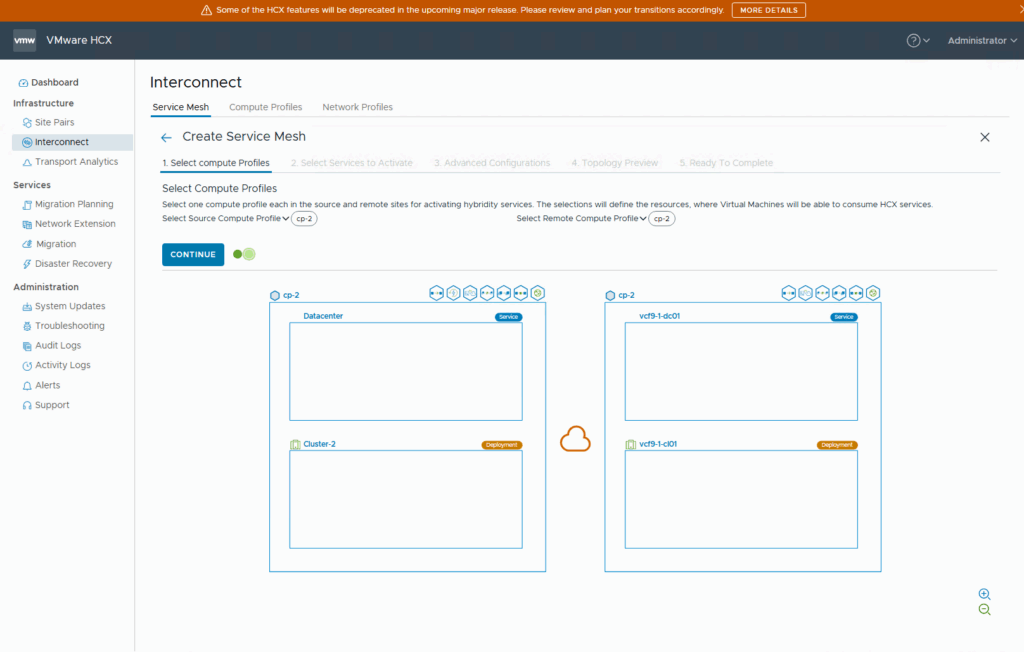Click the cloud icon between the sites

point(575,439)
